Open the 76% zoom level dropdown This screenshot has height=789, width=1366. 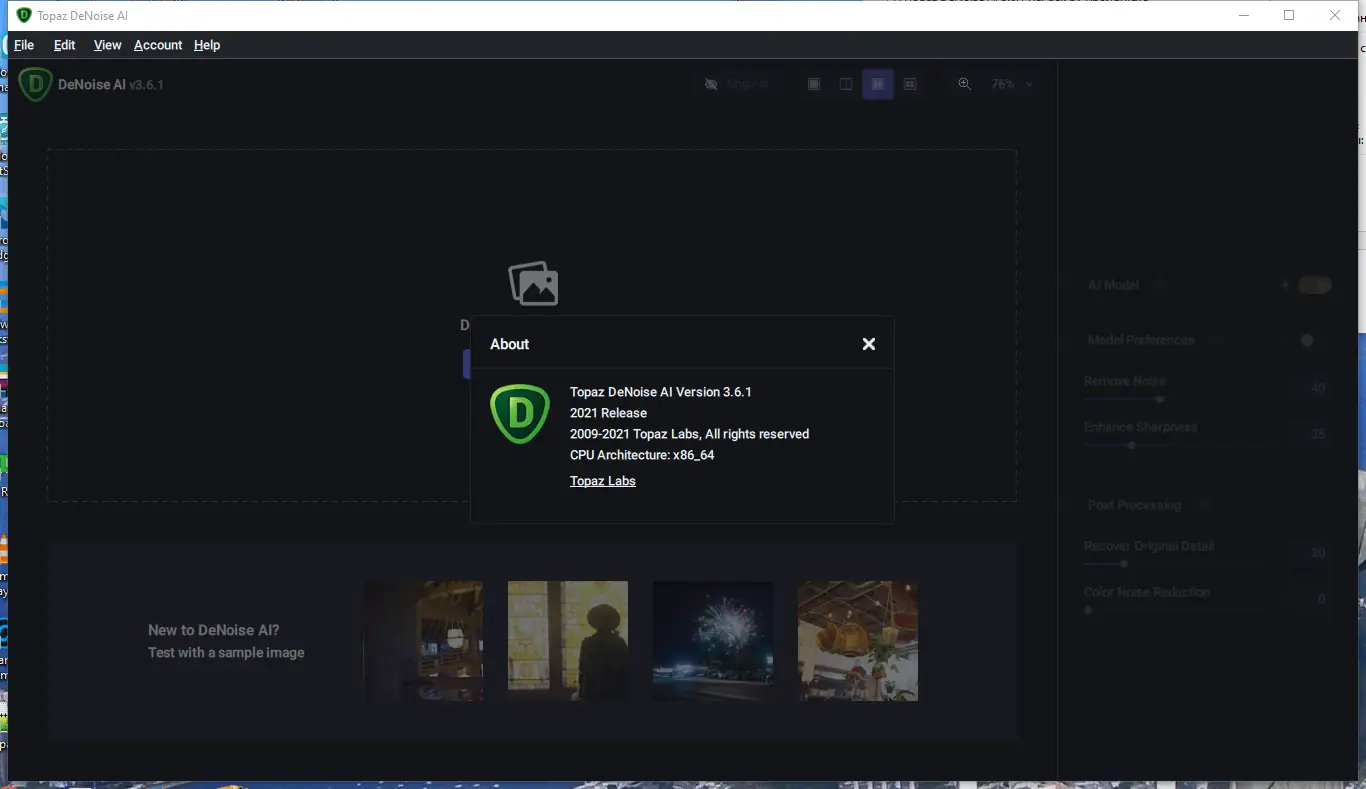tap(1012, 84)
